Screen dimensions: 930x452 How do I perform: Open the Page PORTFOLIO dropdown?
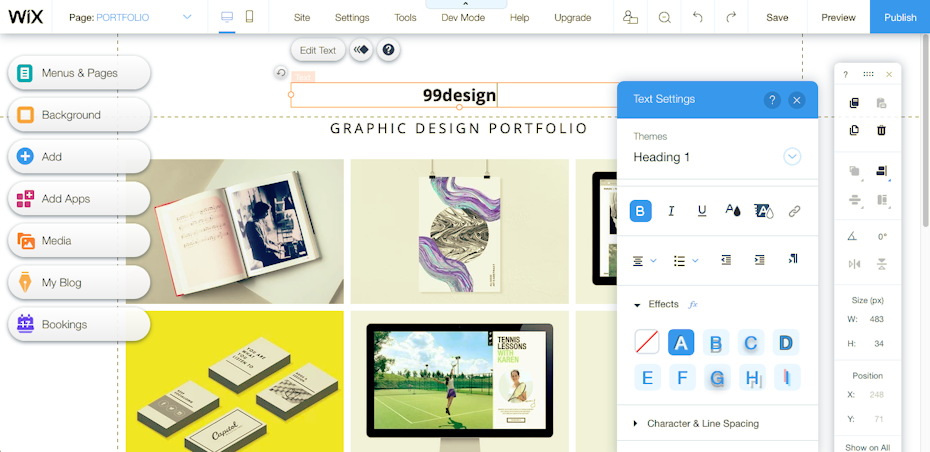[187, 17]
